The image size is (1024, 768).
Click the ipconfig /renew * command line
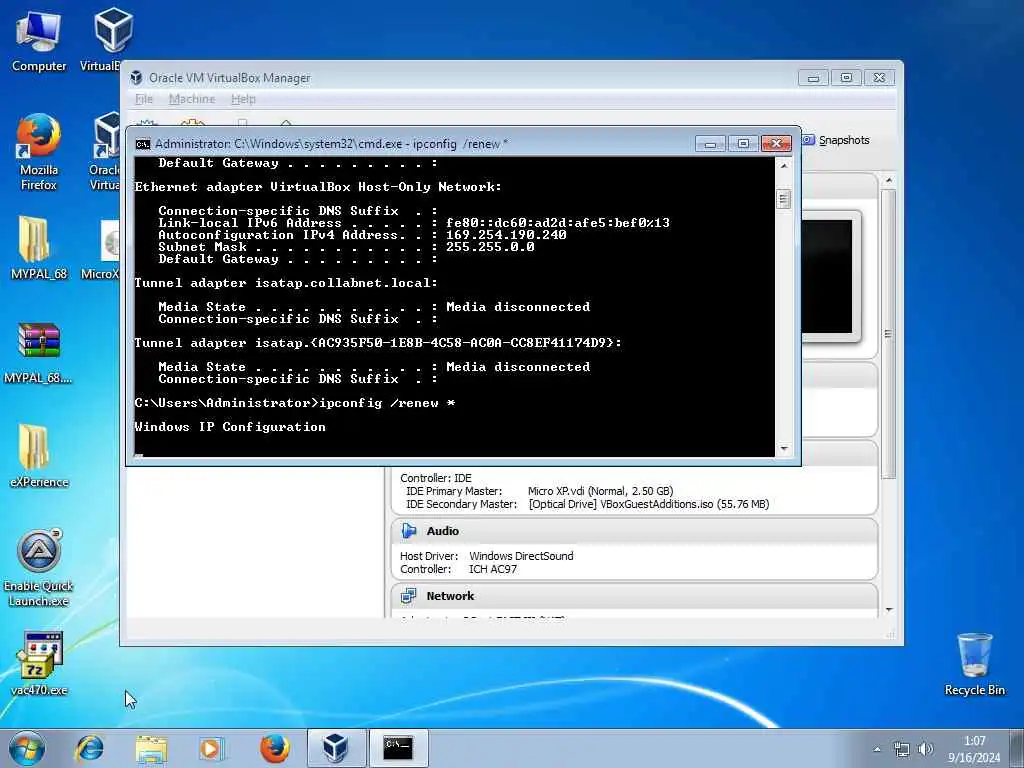(295, 403)
